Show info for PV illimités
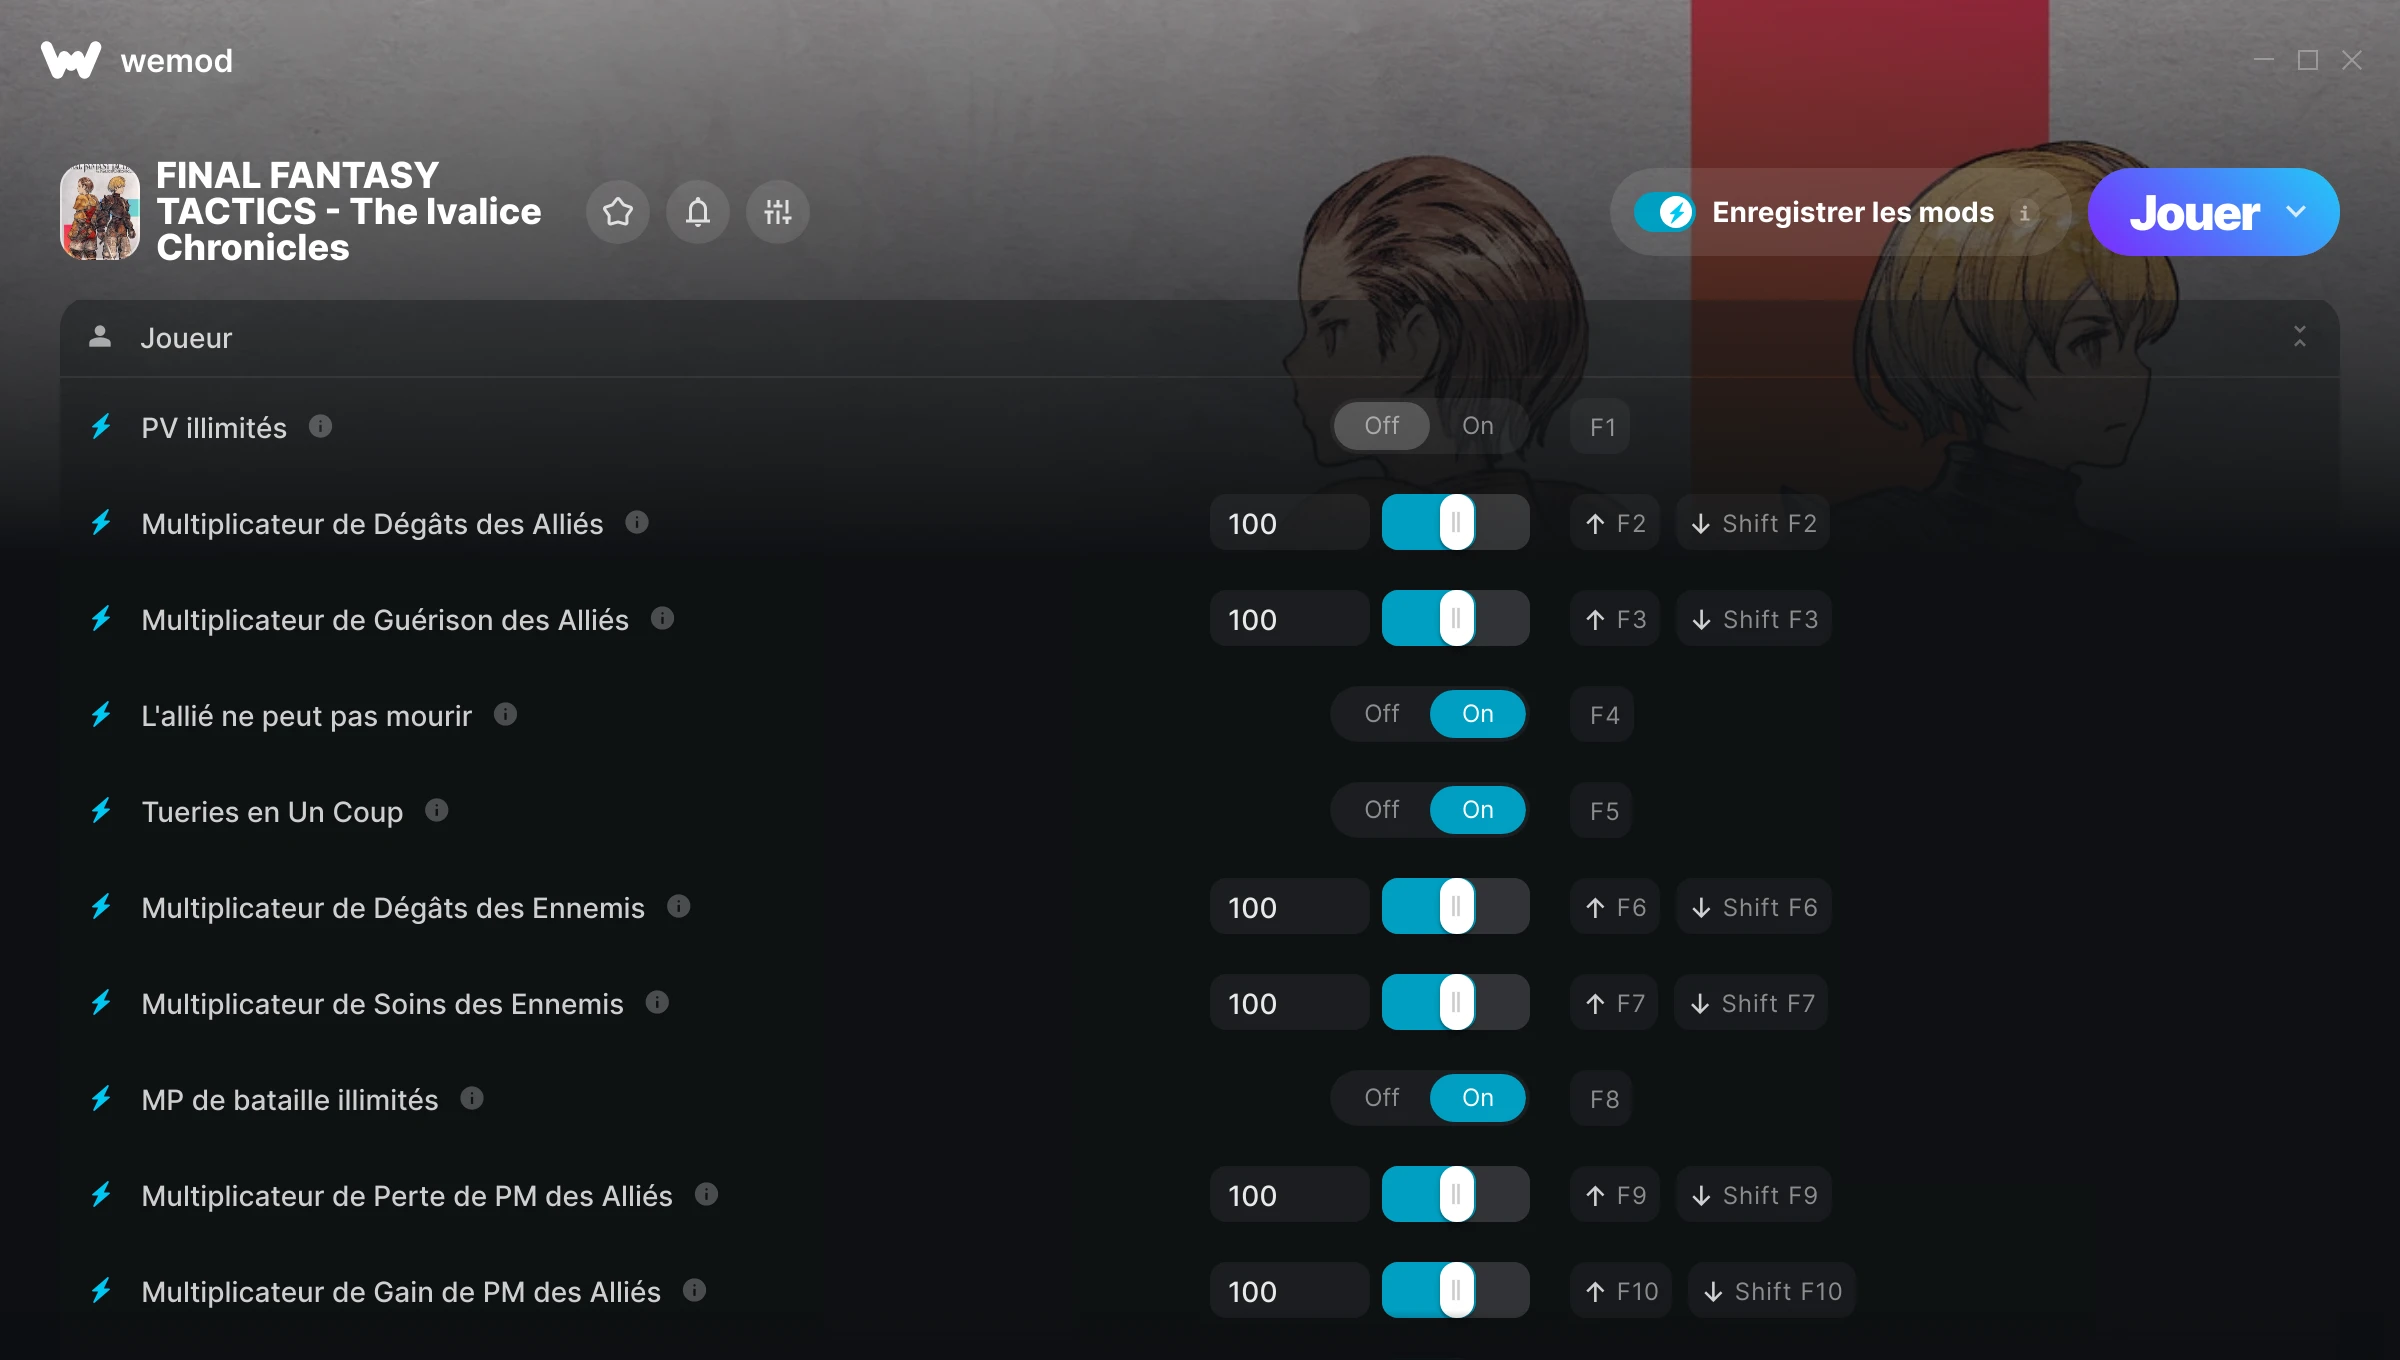The height and width of the screenshot is (1360, 2400). point(320,427)
